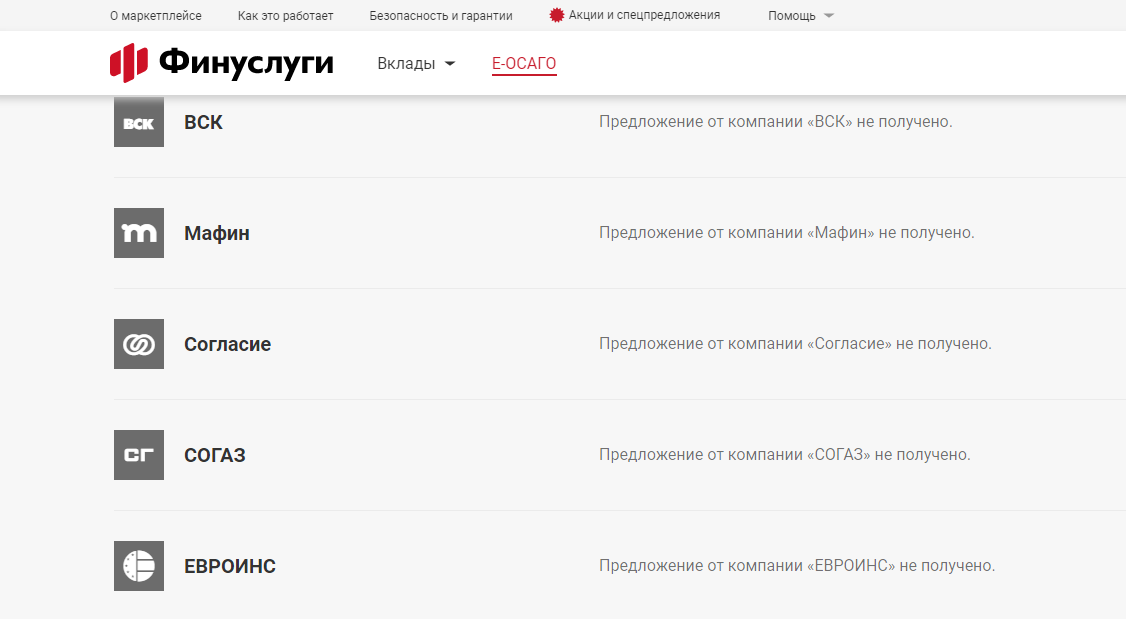Select the ВСК company name
Image resolution: width=1126 pixels, height=619 pixels.
[x=203, y=122]
